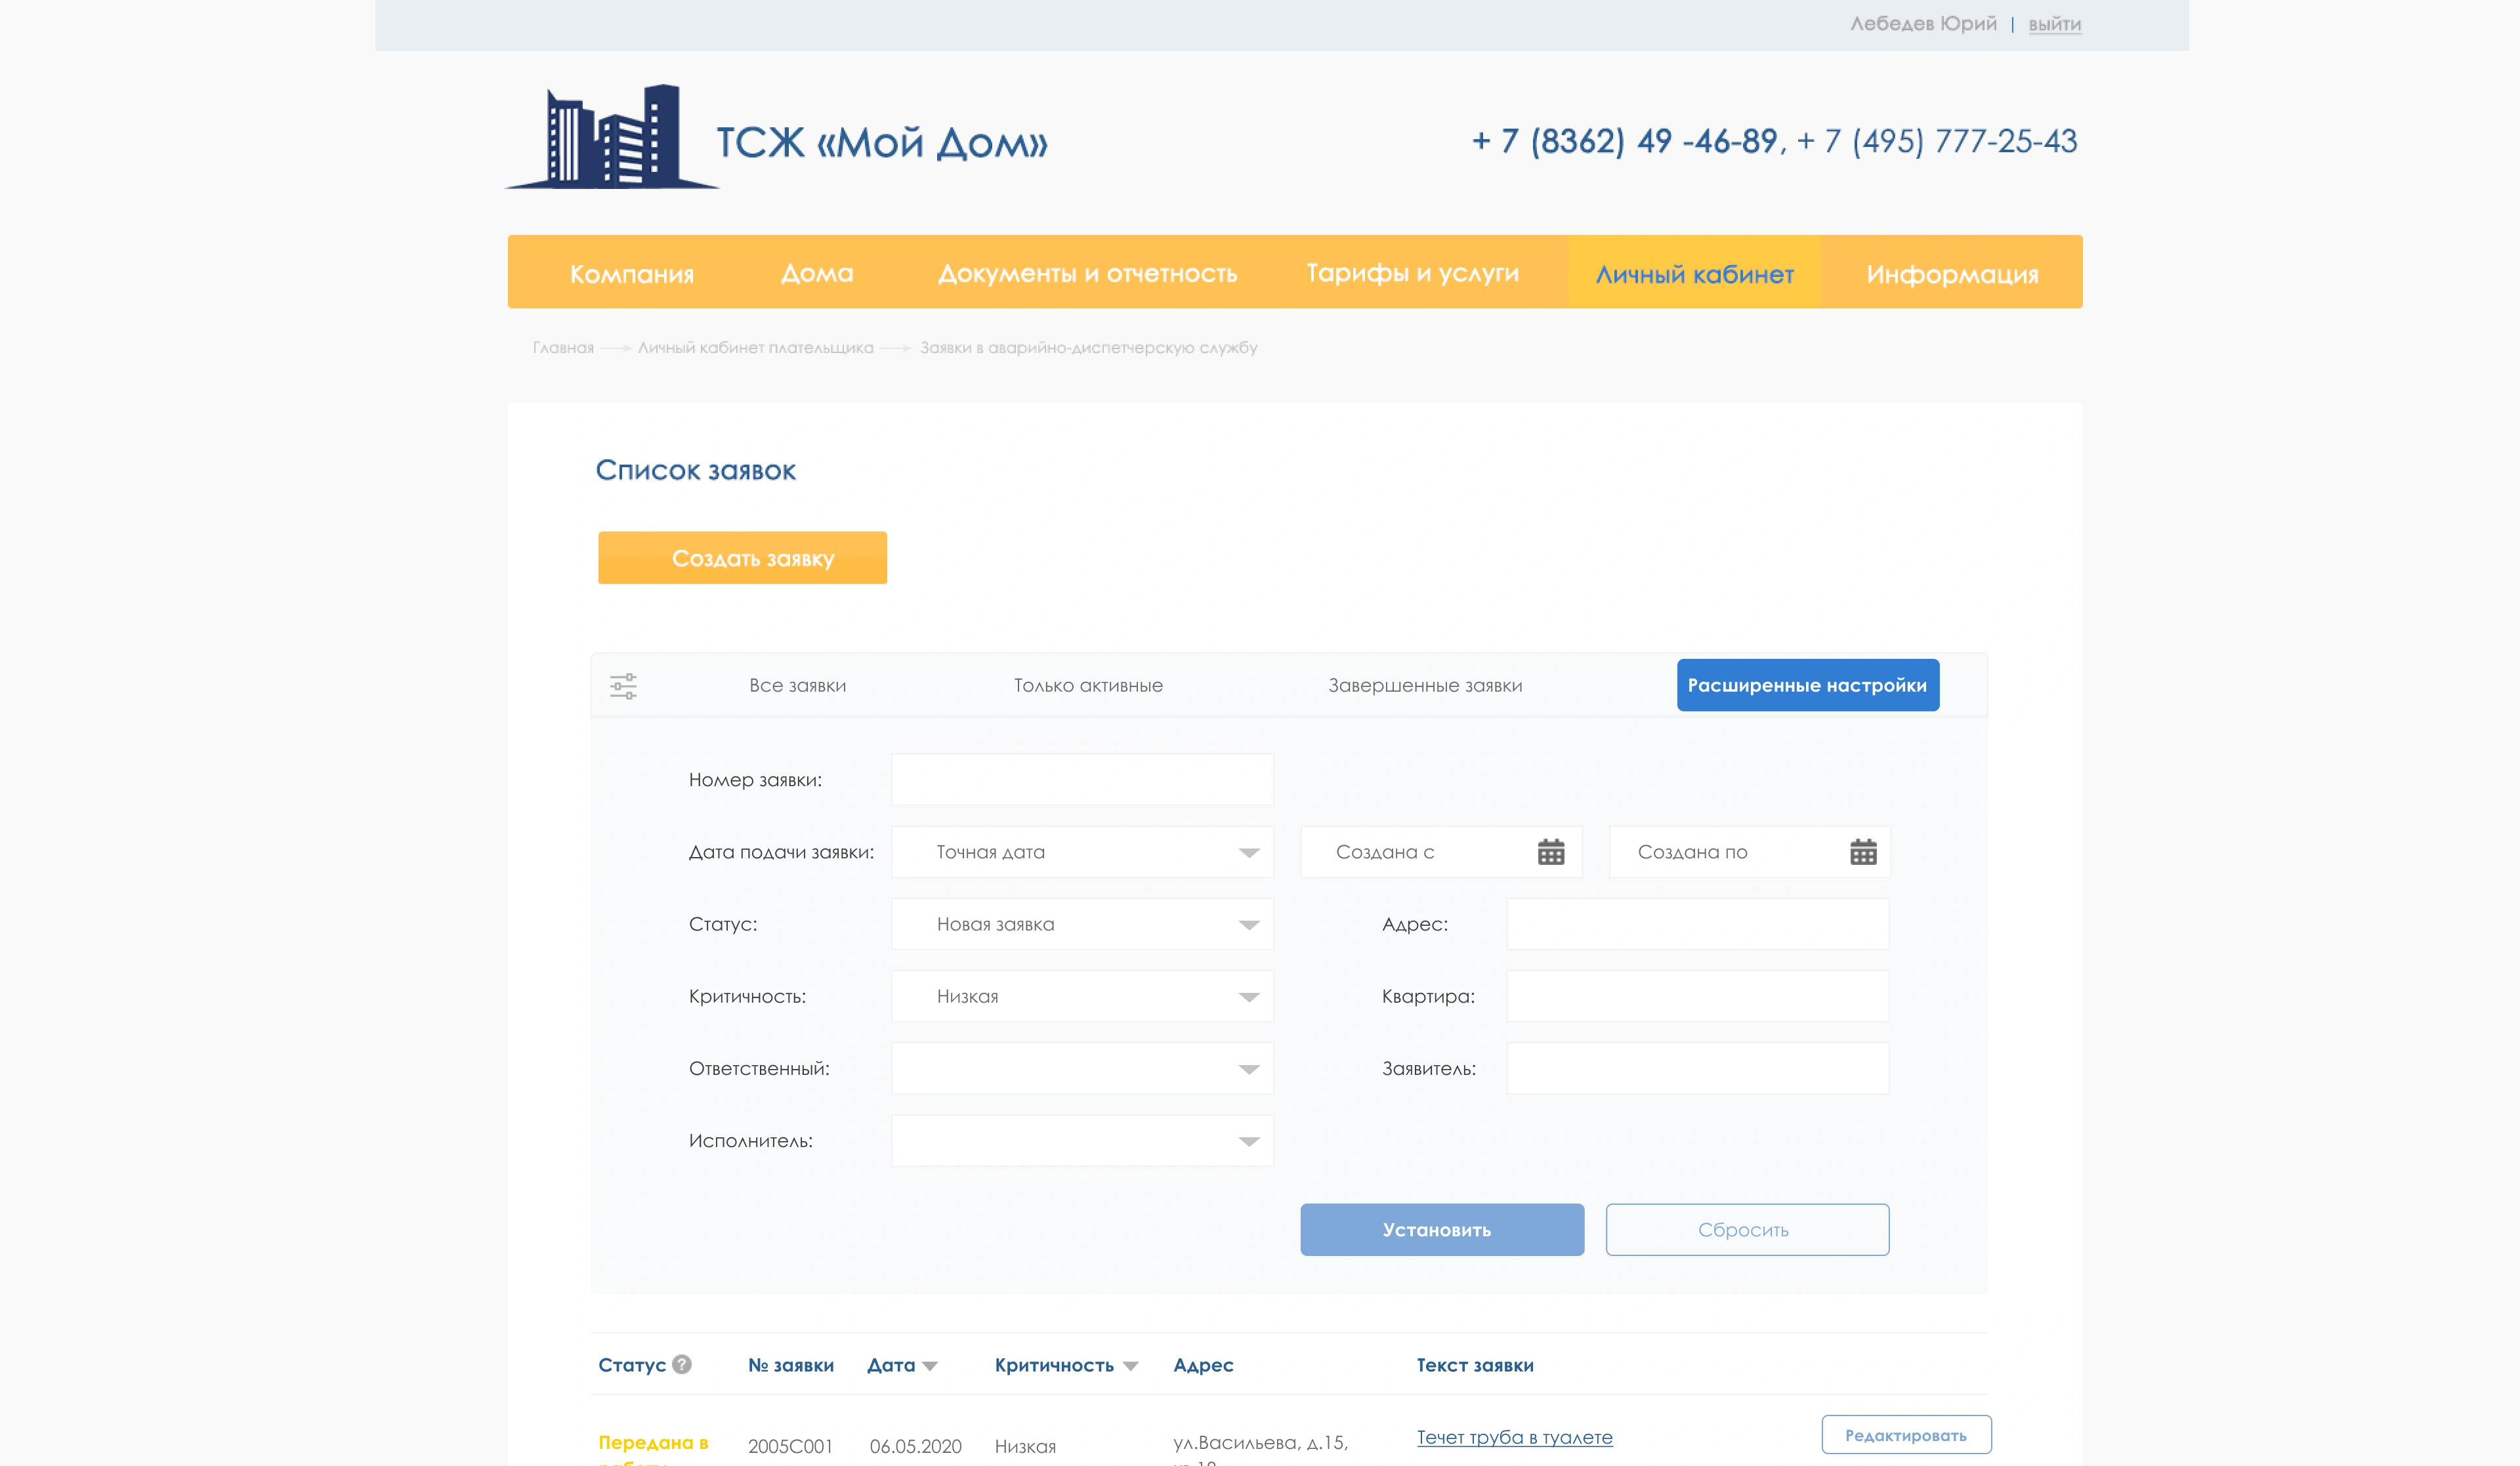This screenshot has width=2520, height=1466.
Task: Switch to Только активные tab
Action: tap(1087, 686)
